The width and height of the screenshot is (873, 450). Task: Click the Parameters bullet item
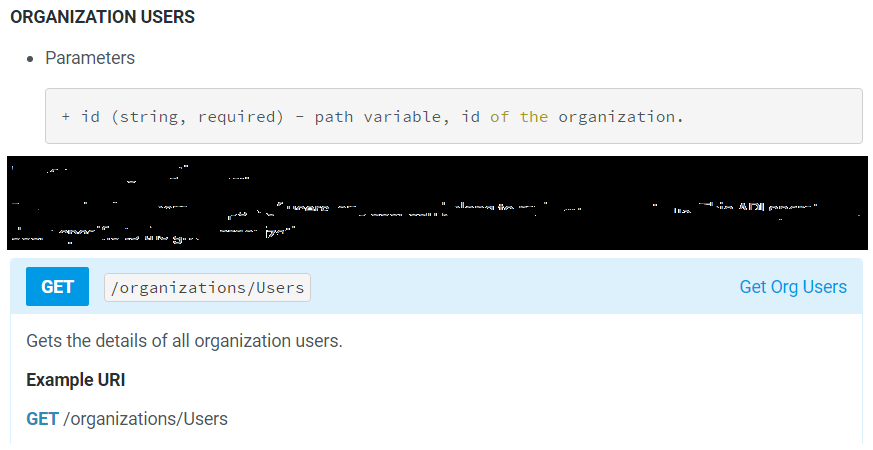(x=90, y=58)
